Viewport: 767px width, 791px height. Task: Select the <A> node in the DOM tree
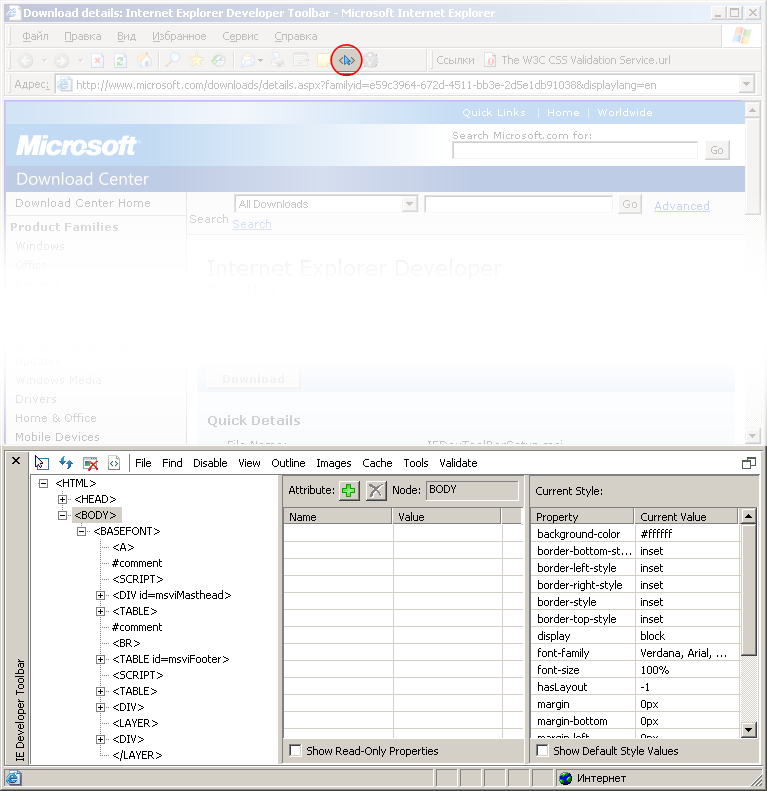point(123,547)
